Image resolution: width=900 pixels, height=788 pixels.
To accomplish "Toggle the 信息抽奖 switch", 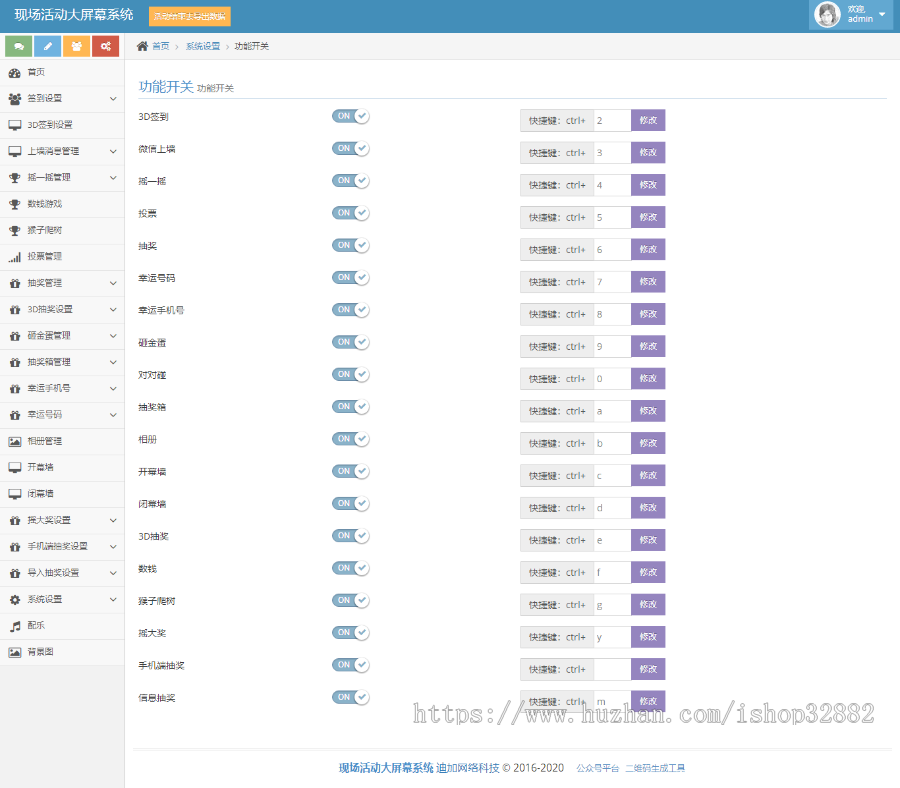I will (x=350, y=697).
